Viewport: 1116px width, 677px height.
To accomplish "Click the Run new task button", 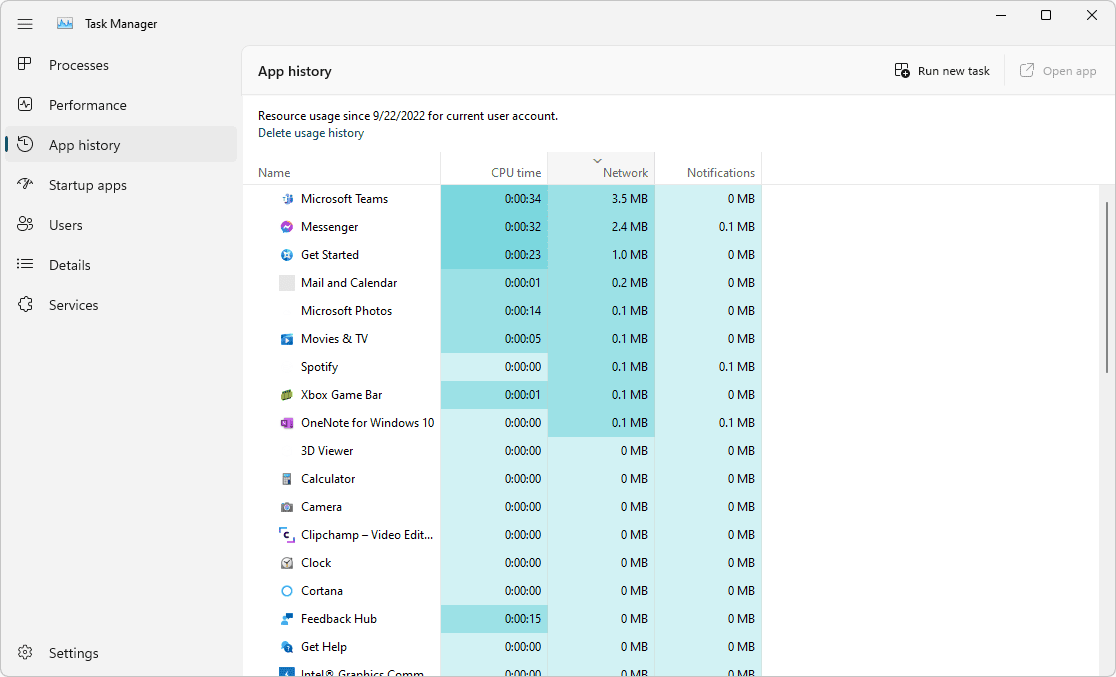I will point(941,70).
